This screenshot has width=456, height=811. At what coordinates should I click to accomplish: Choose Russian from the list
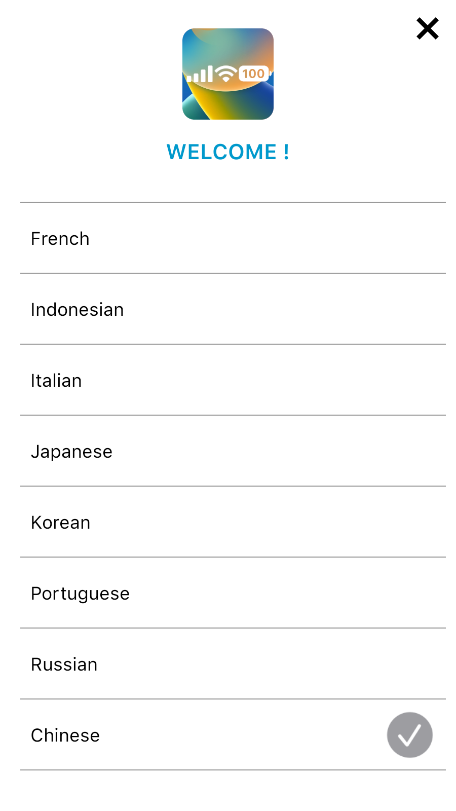233,664
